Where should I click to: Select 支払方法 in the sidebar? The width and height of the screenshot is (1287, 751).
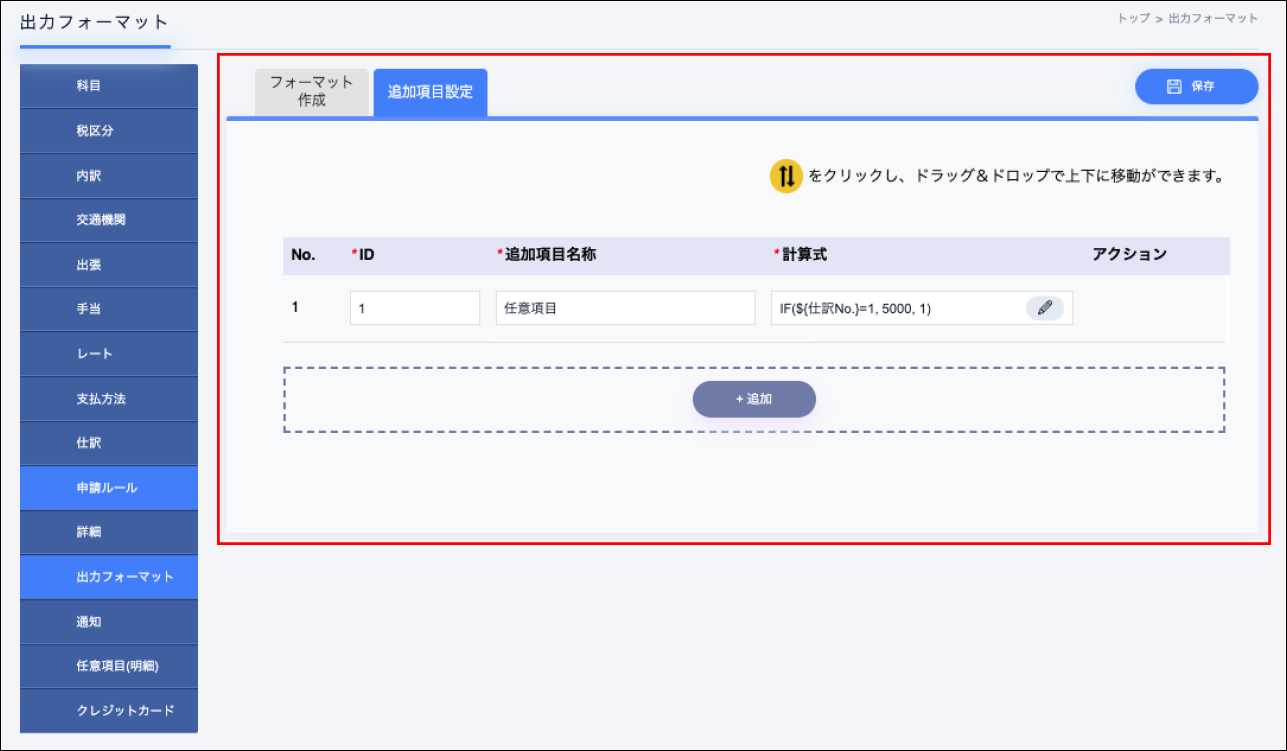click(109, 399)
